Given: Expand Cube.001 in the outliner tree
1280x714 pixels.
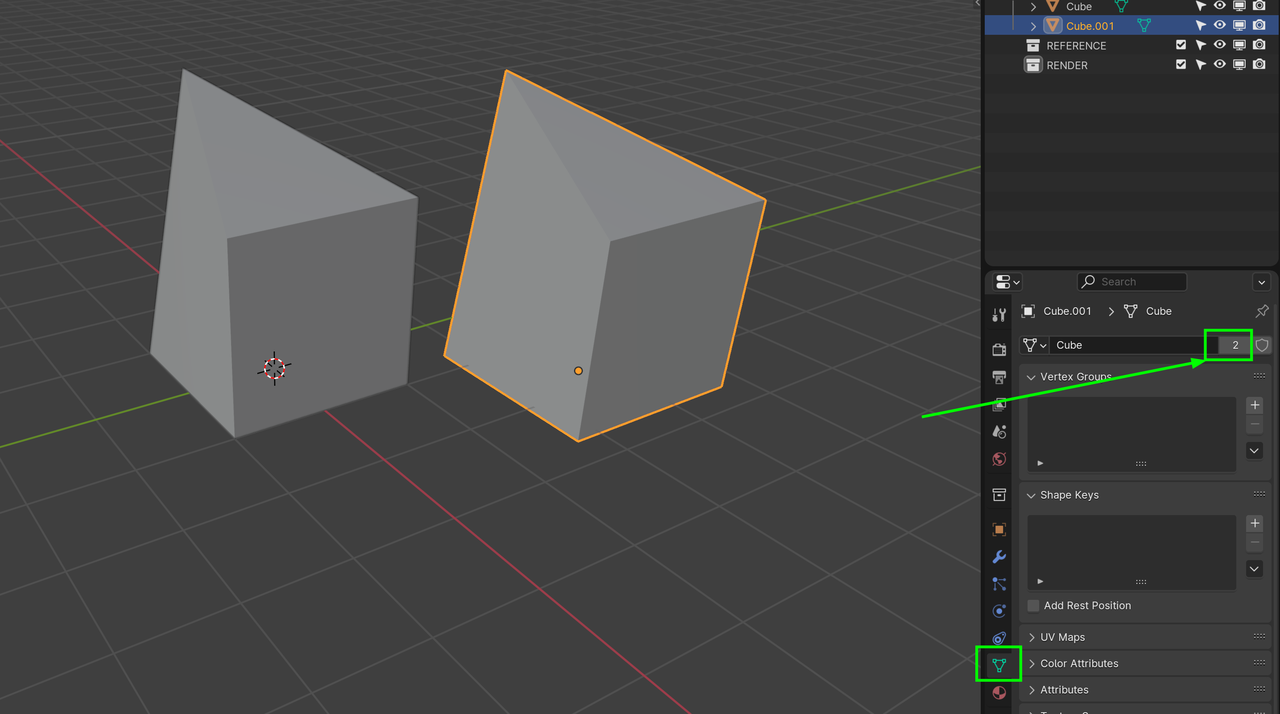Looking at the screenshot, I should [x=1034, y=26].
